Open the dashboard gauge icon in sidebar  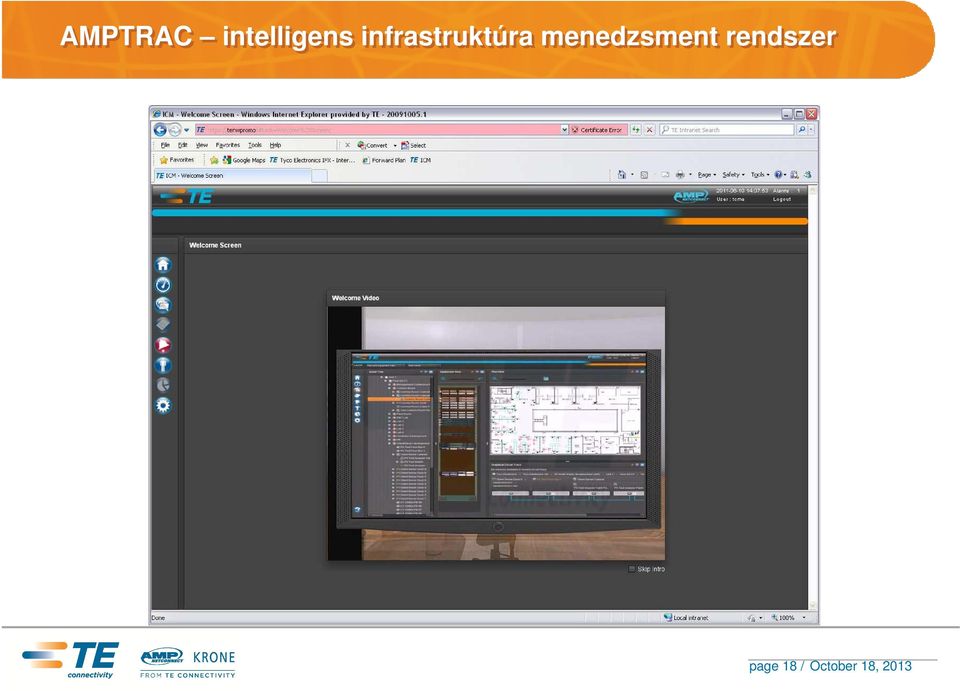pos(163,285)
